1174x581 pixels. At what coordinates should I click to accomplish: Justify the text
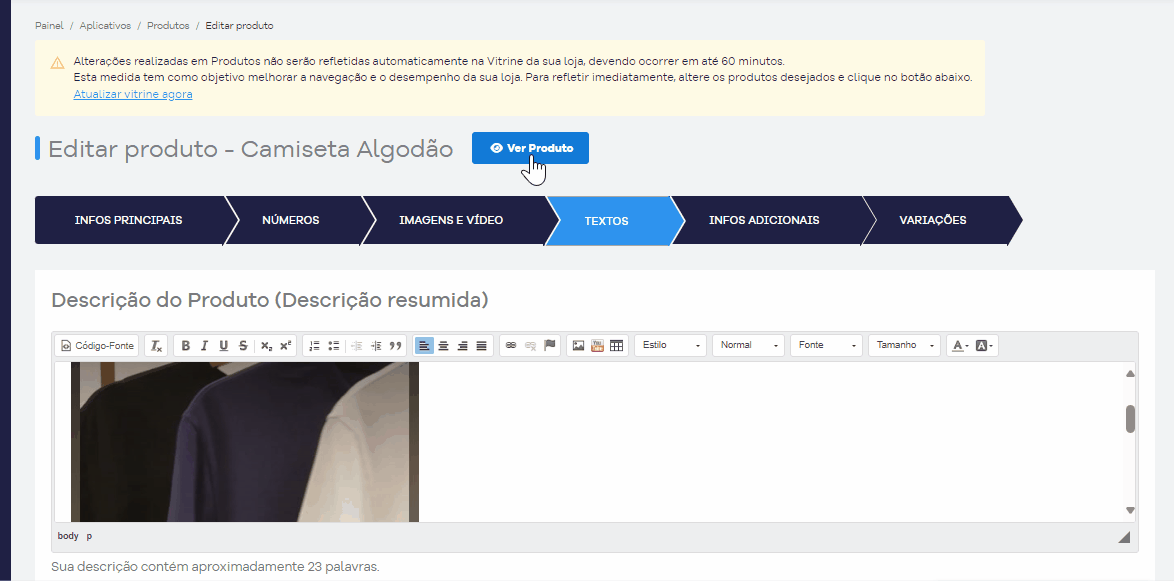click(481, 346)
